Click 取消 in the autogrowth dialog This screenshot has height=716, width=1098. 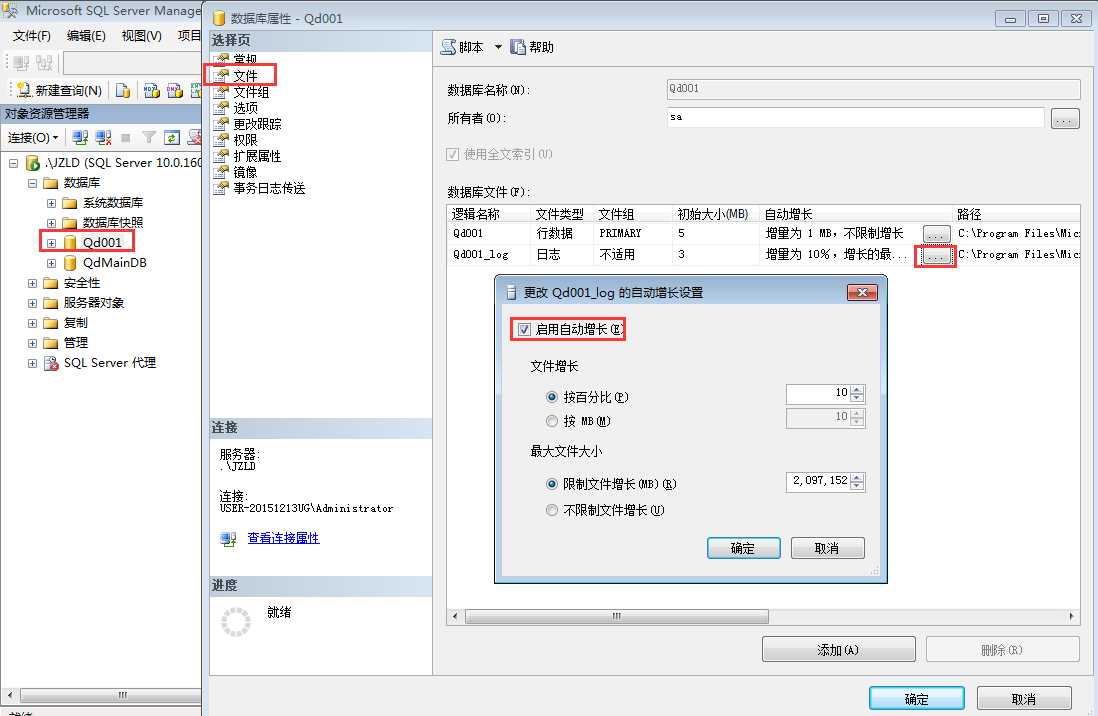click(x=827, y=548)
